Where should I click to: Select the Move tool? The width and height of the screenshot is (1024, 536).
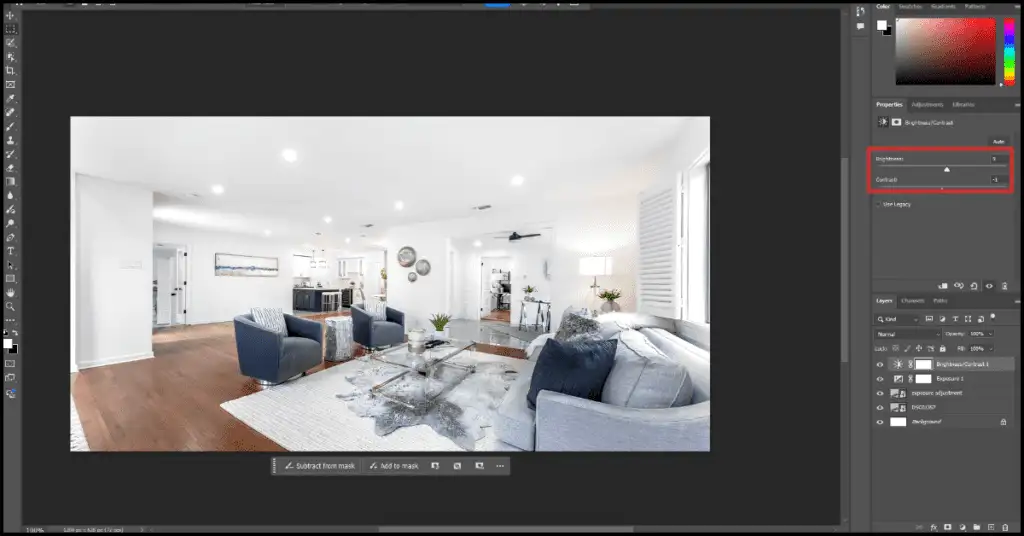tap(10, 15)
